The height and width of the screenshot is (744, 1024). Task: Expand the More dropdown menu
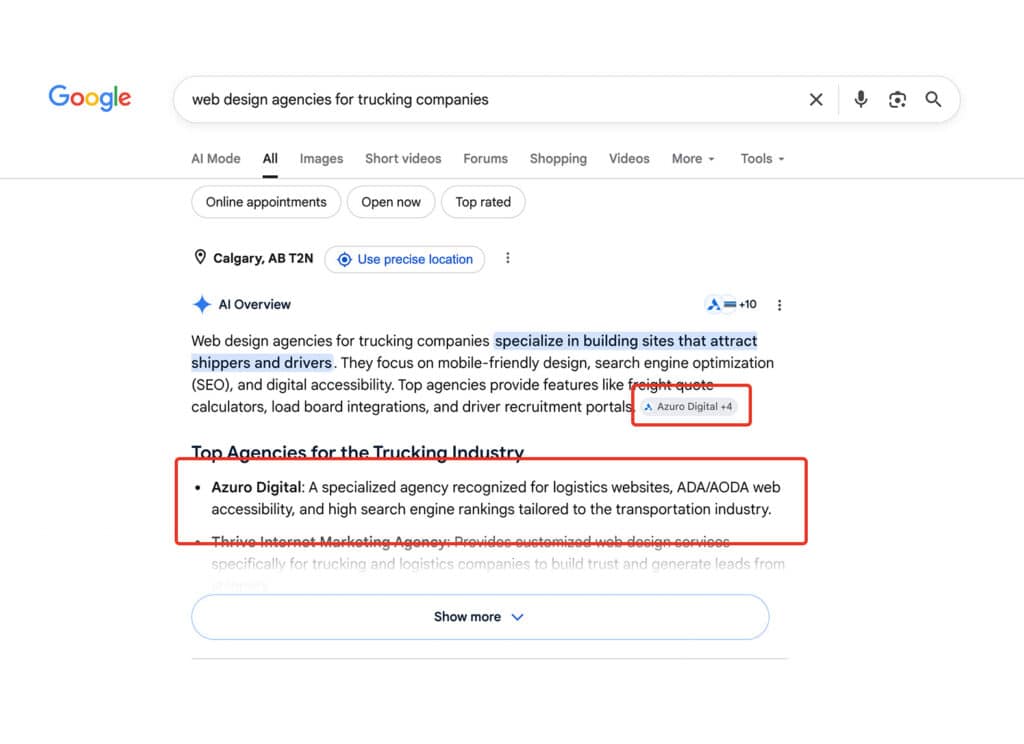coord(693,159)
